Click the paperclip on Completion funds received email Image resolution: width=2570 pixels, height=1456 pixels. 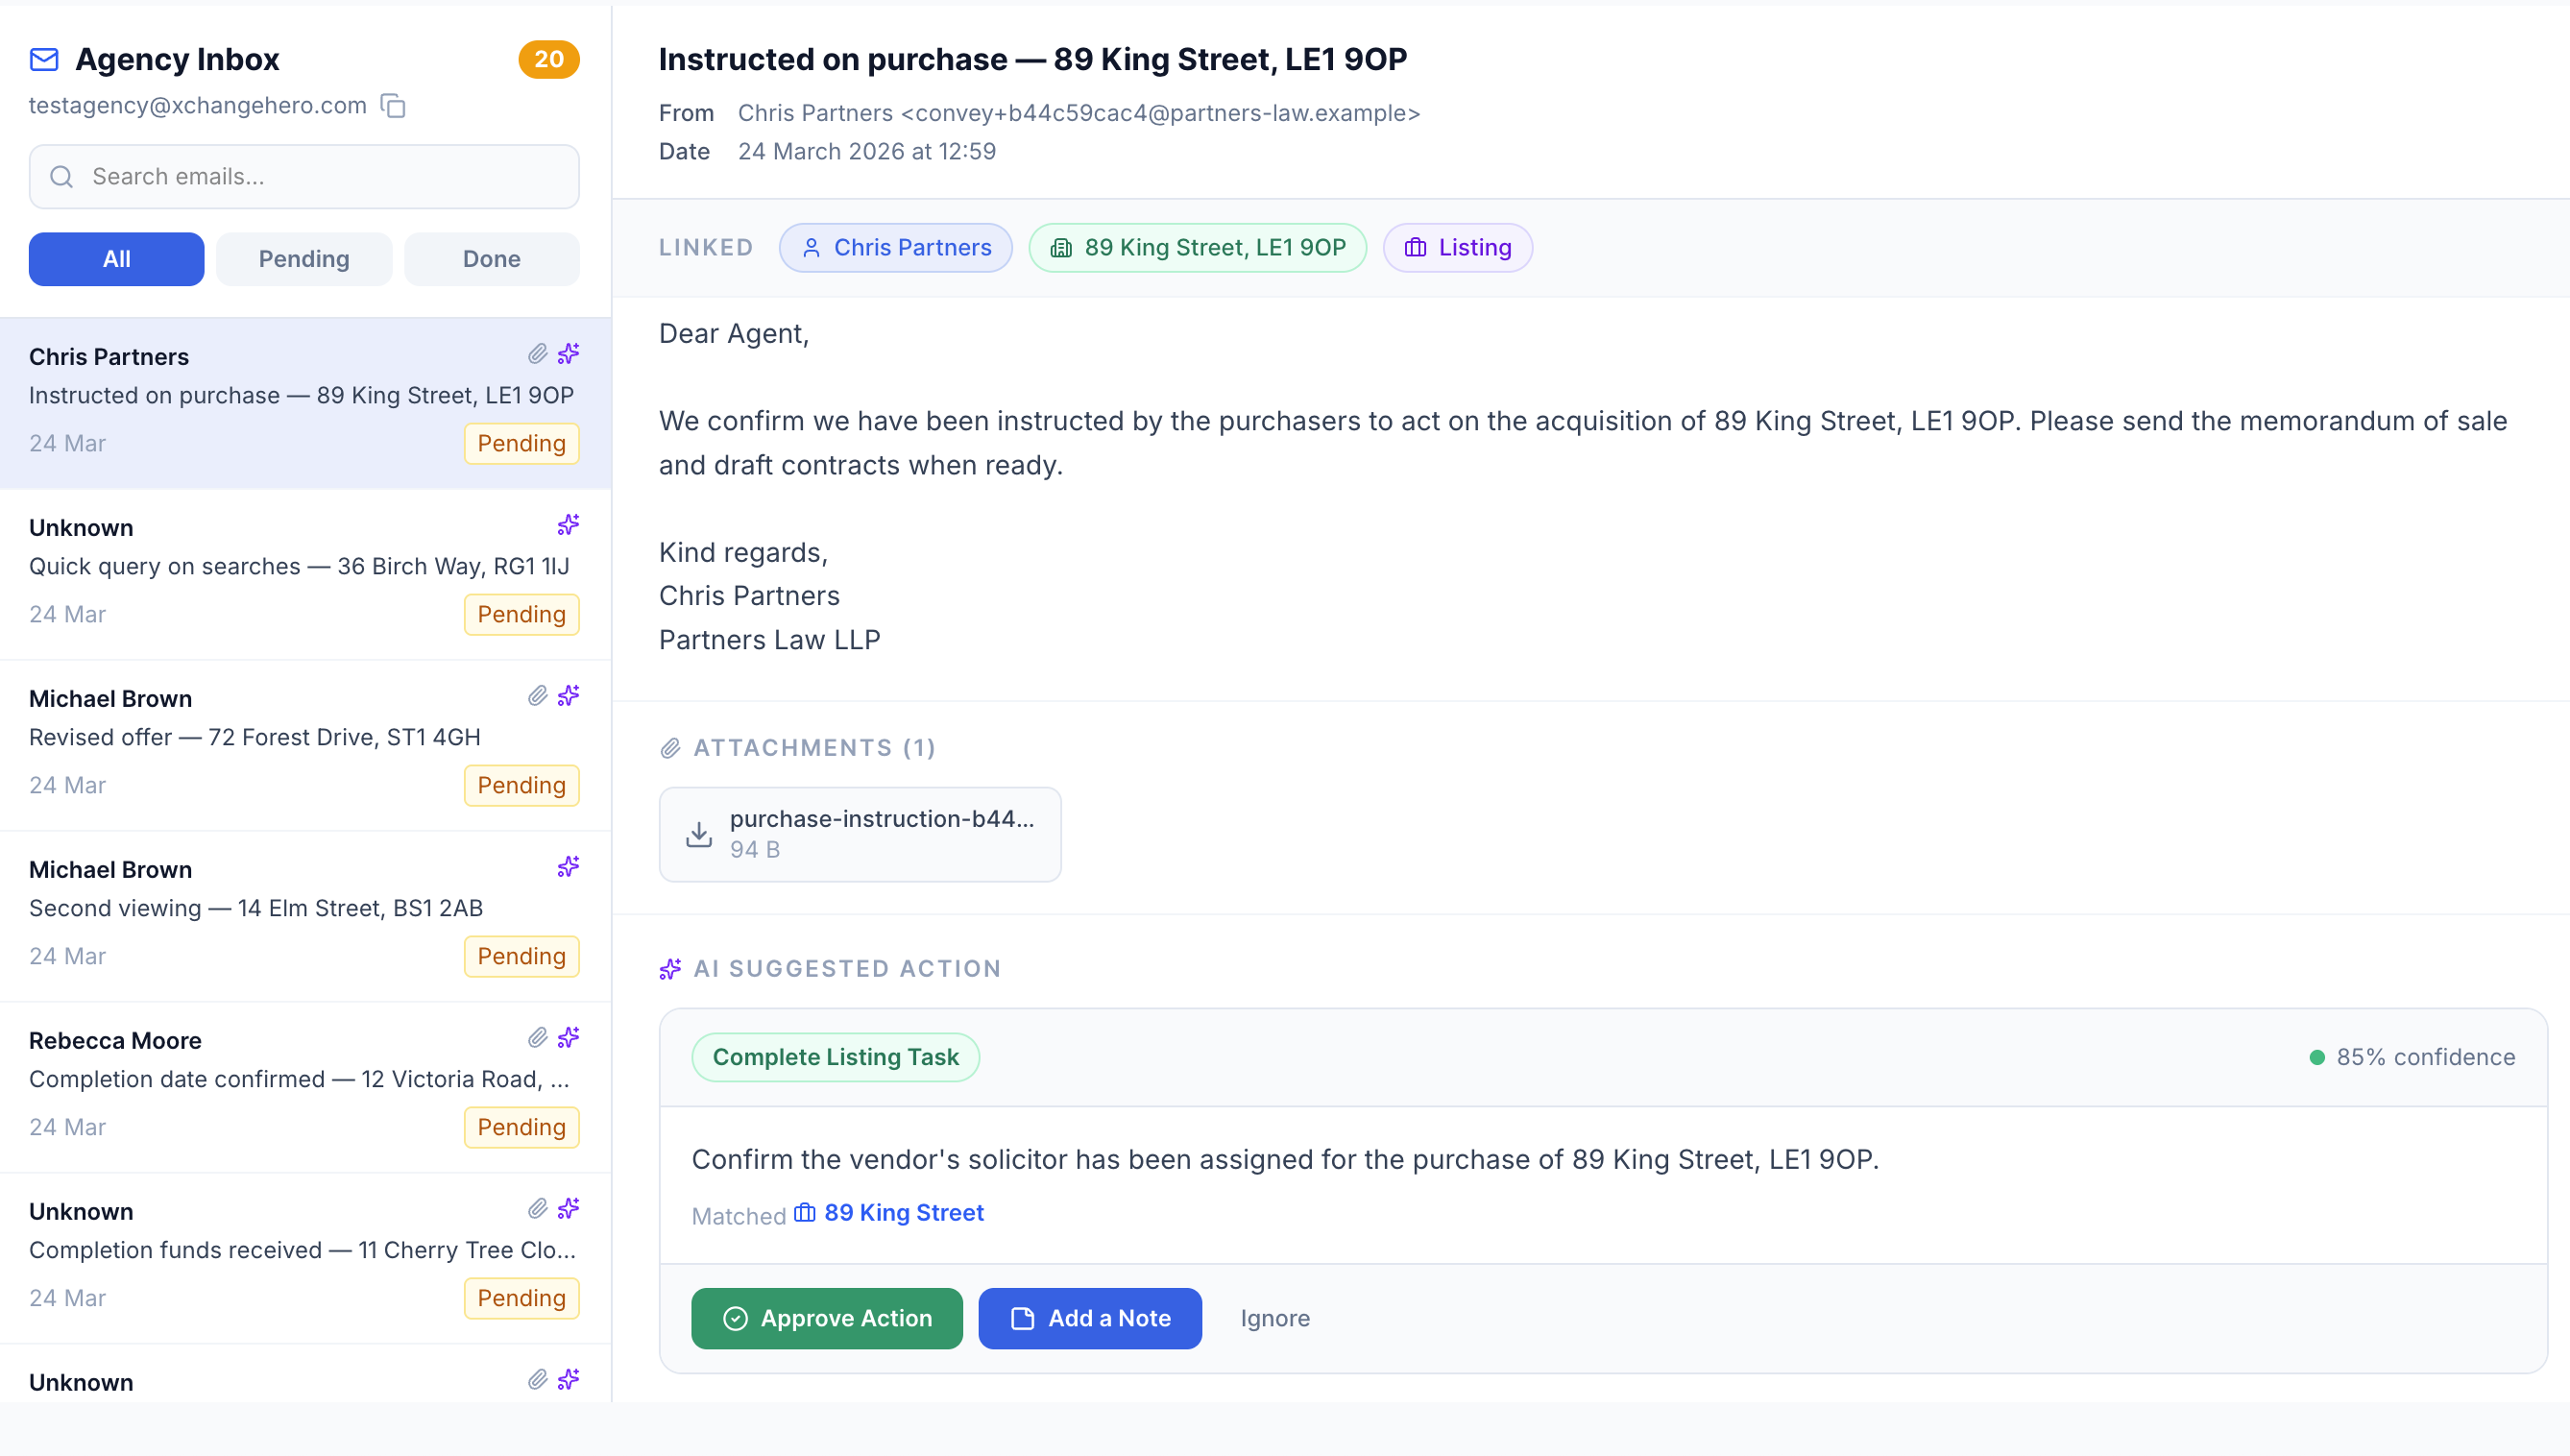536,1209
